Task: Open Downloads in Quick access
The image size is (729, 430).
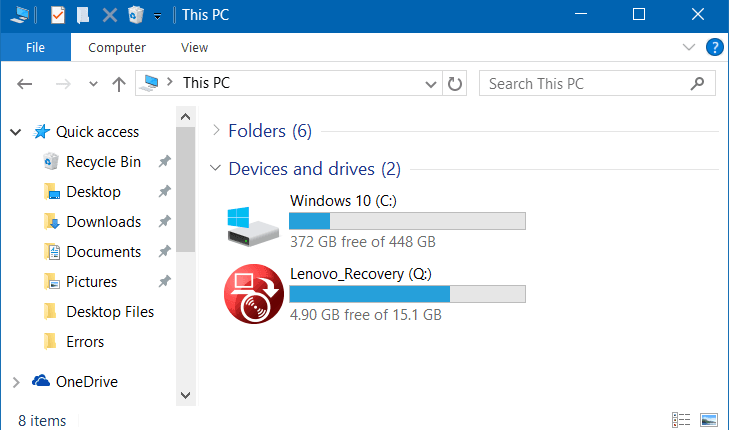Action: pos(103,222)
